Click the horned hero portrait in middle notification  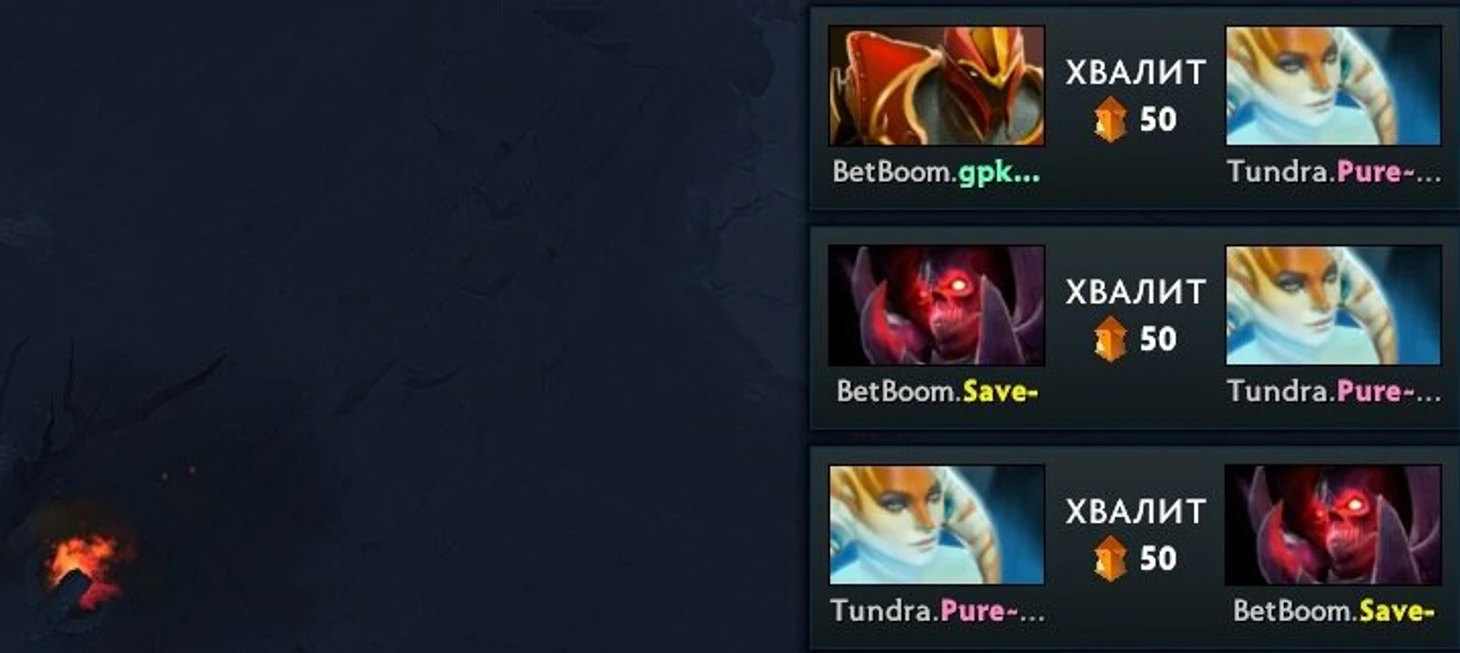point(1333,305)
